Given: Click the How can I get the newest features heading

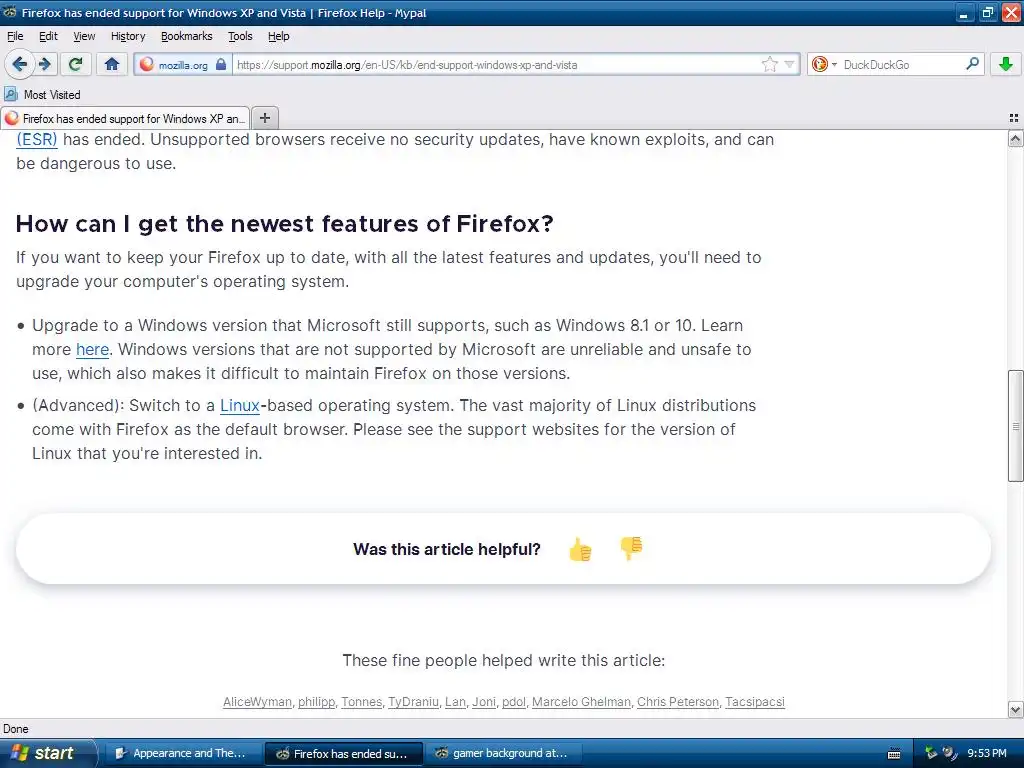Looking at the screenshot, I should tap(284, 223).
